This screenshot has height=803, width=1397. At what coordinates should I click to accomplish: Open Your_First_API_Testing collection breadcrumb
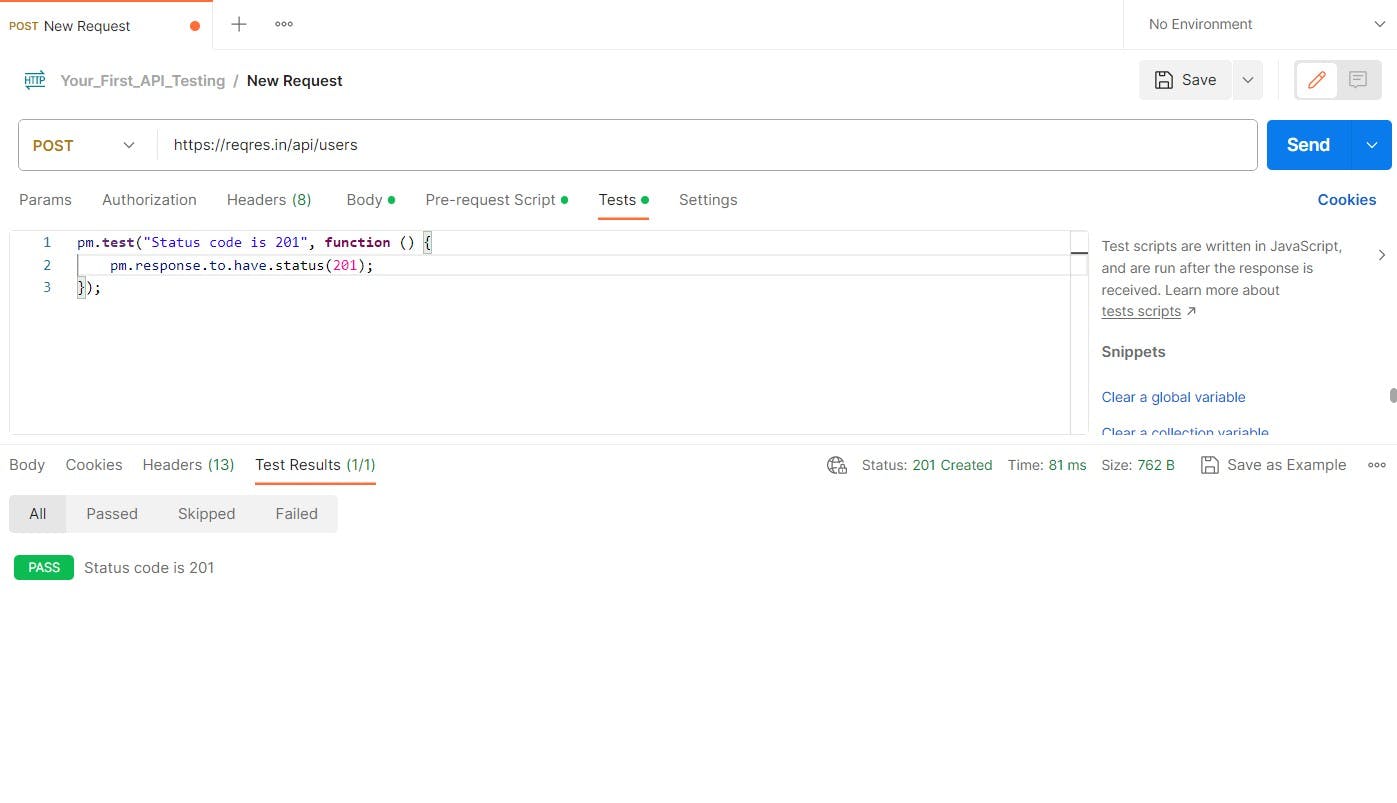[142, 81]
